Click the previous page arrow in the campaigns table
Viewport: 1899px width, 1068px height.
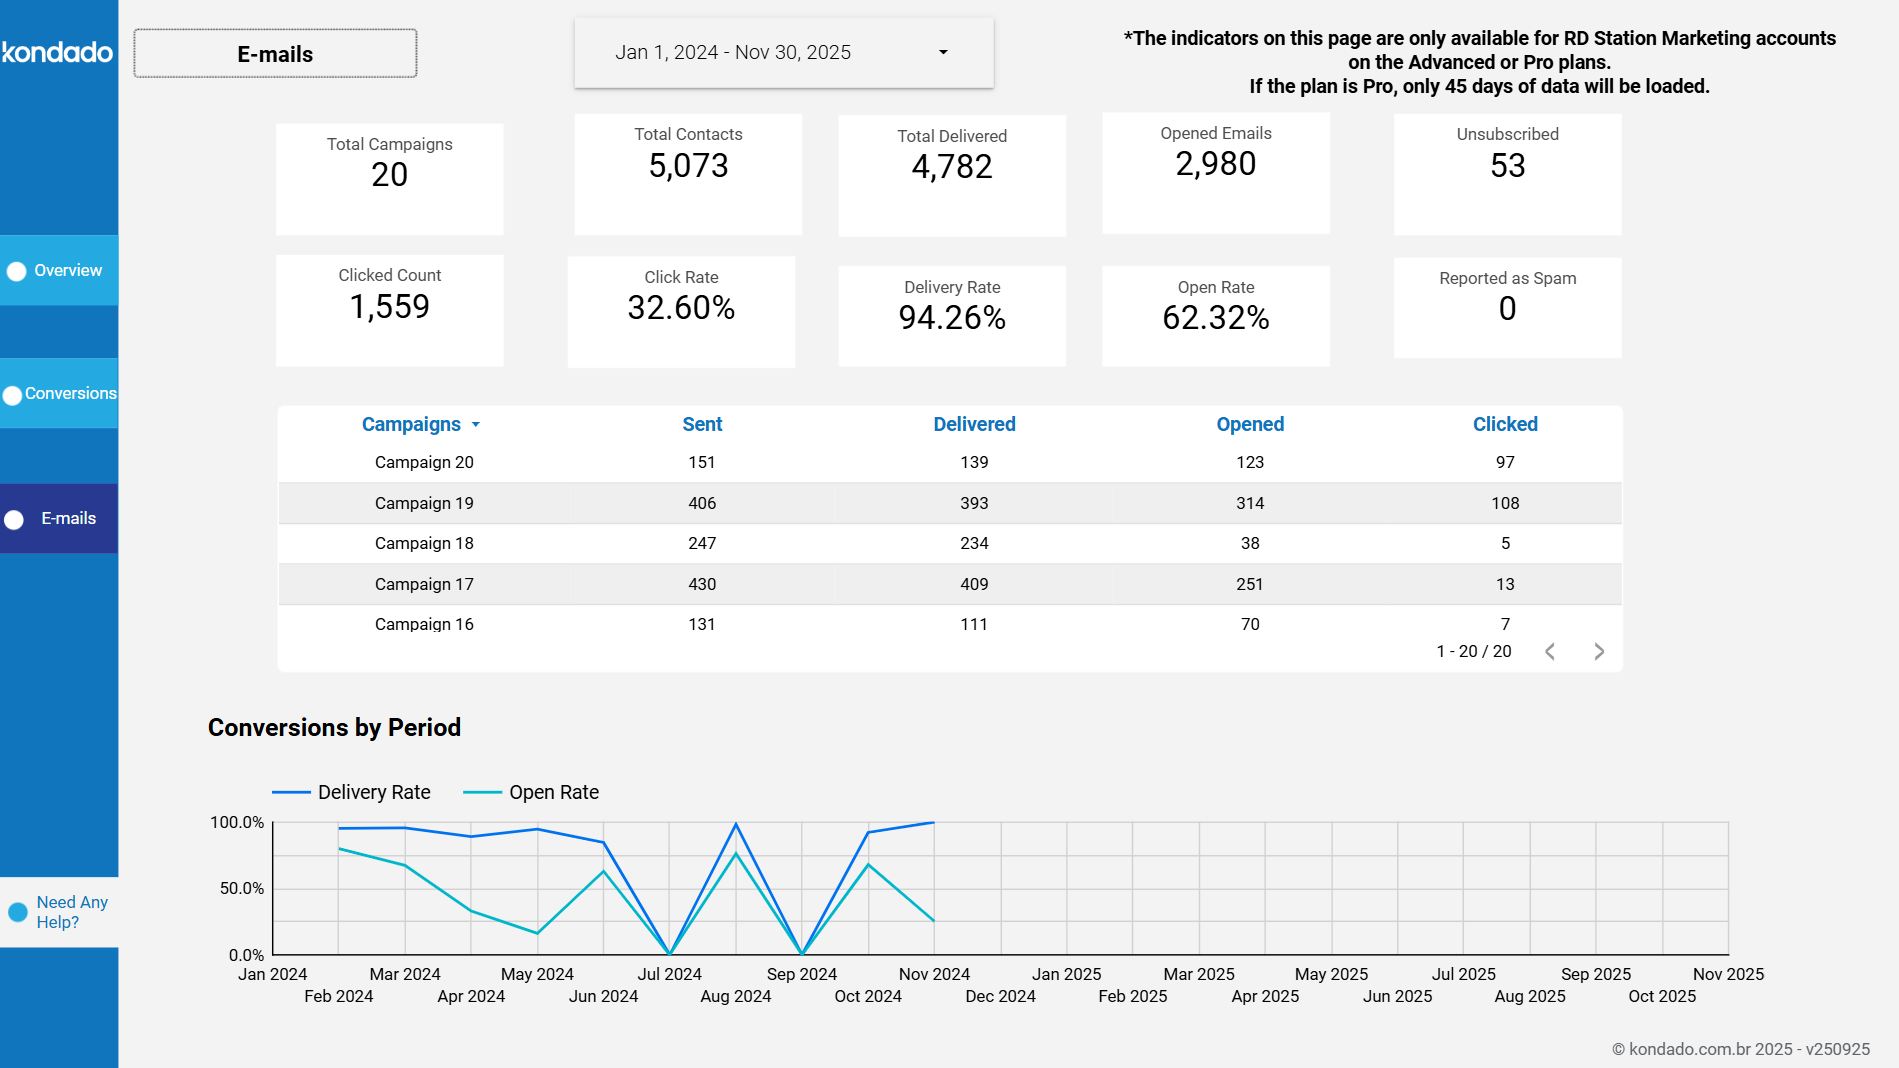[x=1550, y=651]
